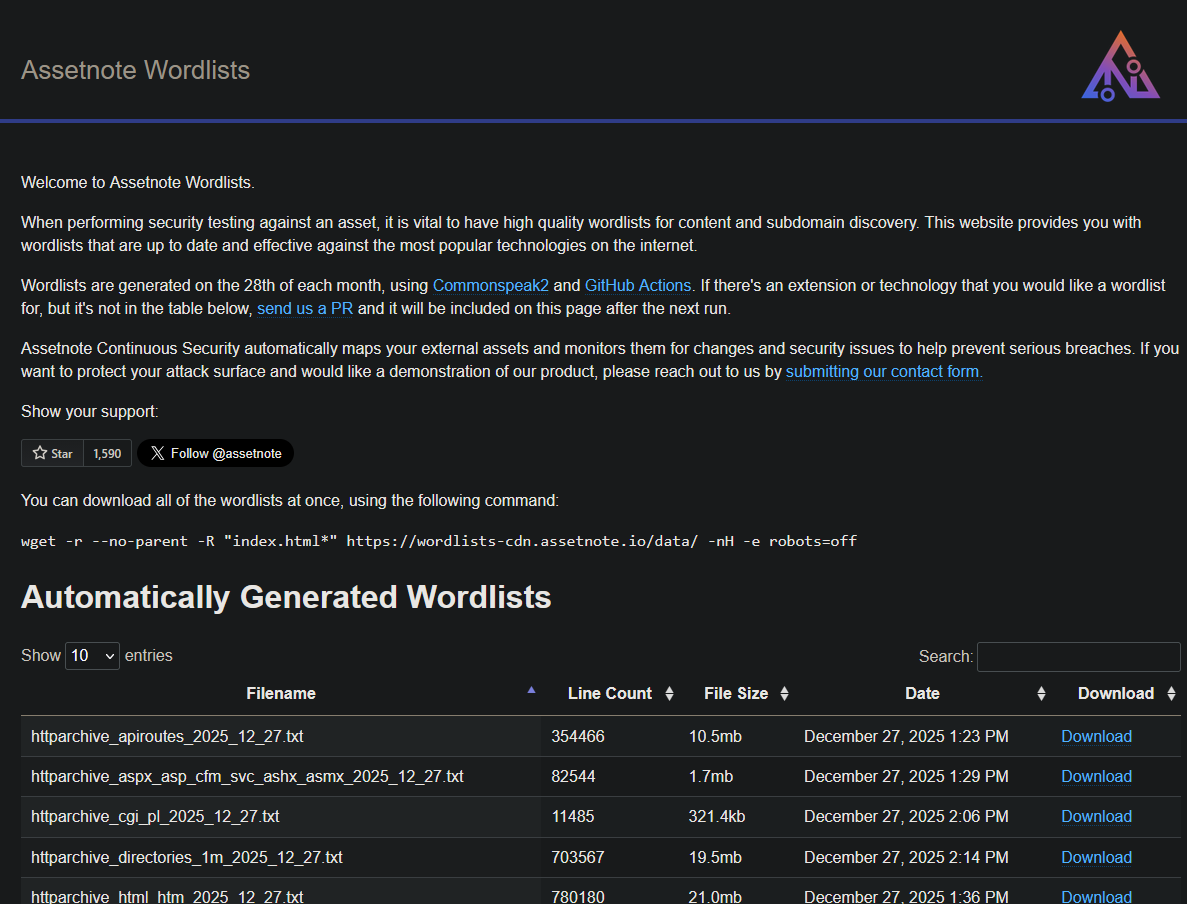Sort table by Filename column

[x=281, y=694]
